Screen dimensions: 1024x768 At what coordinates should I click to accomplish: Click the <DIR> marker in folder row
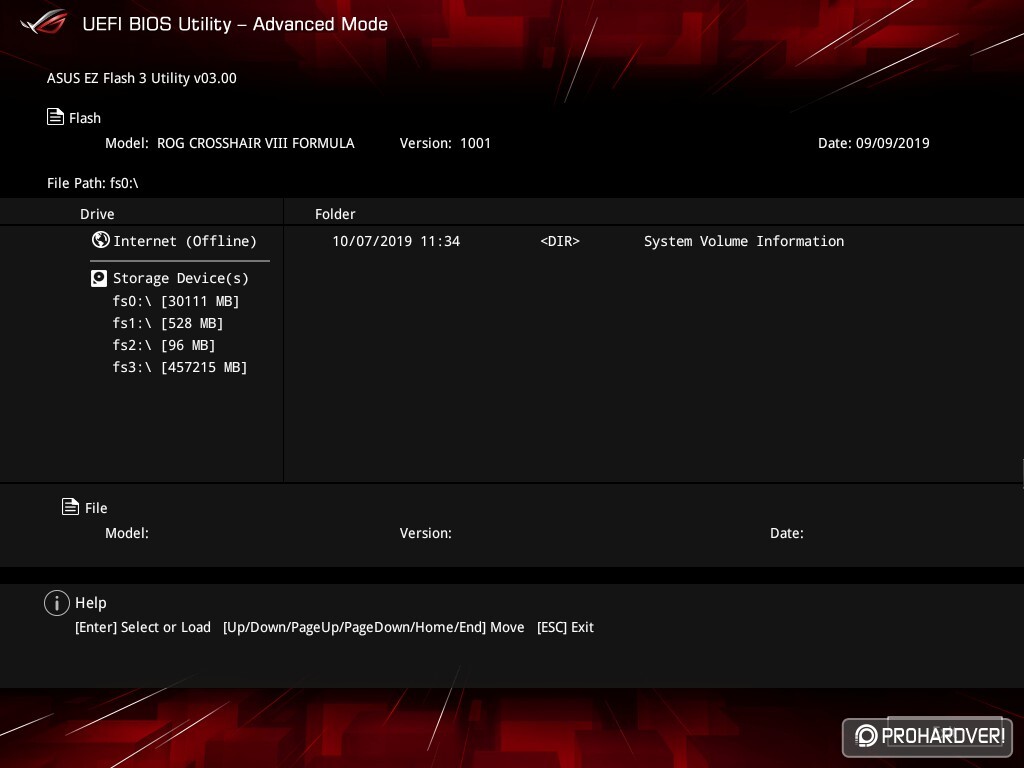pos(560,241)
